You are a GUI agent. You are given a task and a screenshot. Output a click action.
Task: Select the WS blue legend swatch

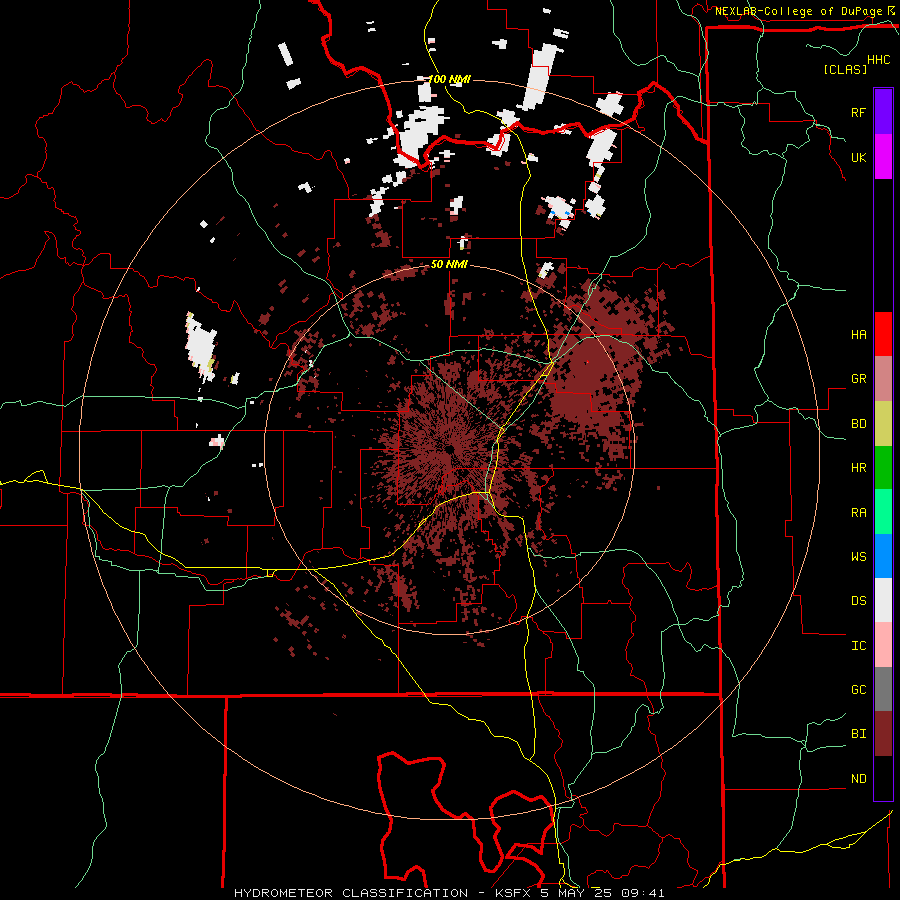point(883,556)
